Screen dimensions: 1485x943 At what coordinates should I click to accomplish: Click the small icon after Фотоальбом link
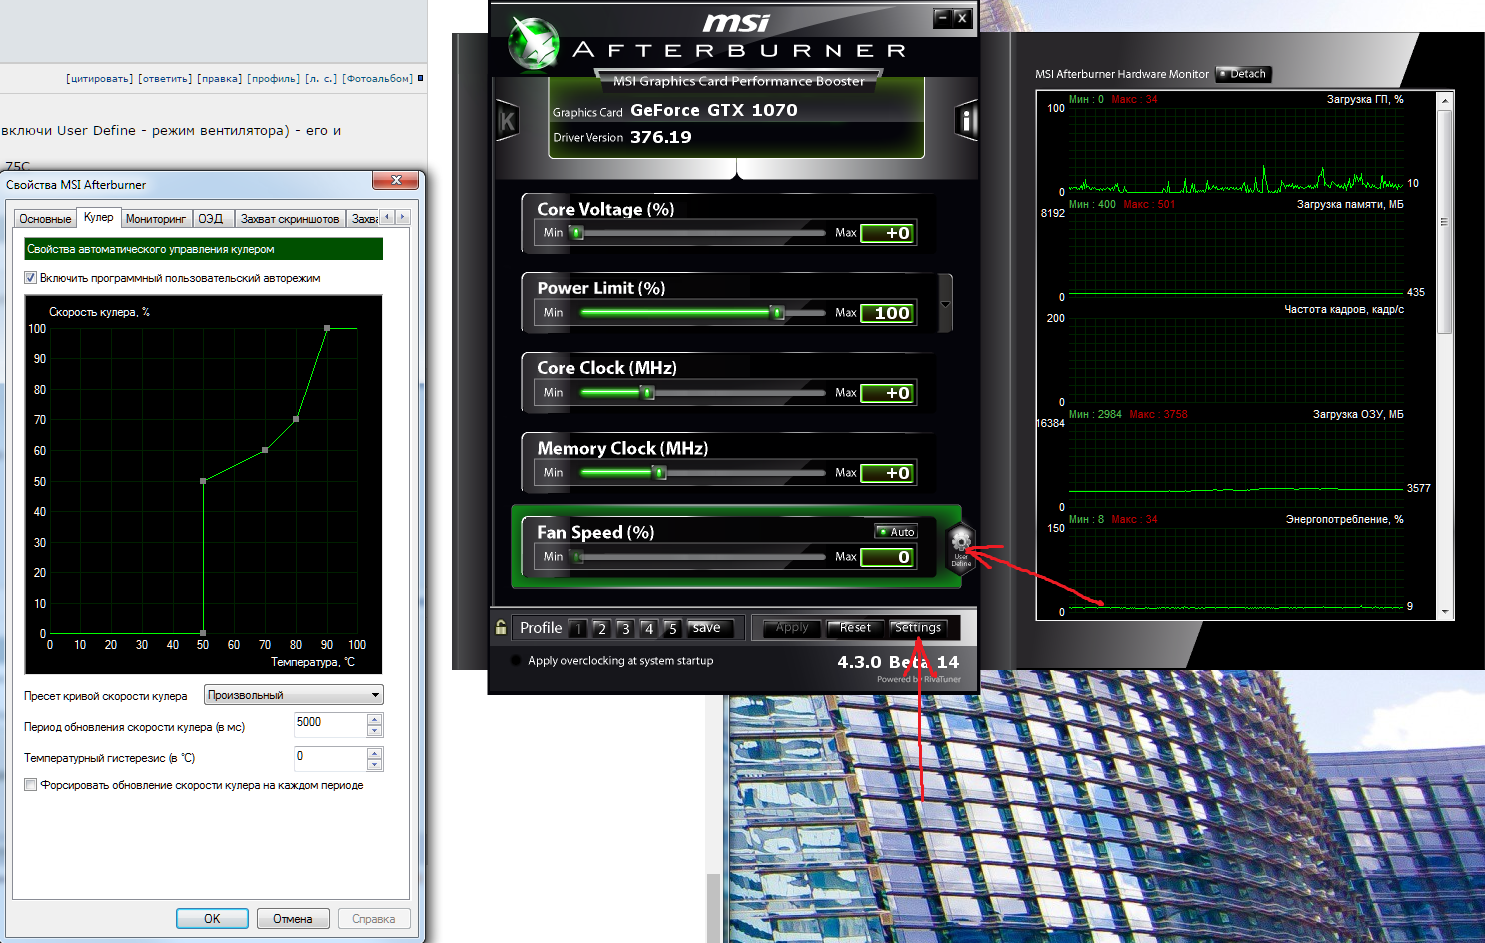click(420, 78)
